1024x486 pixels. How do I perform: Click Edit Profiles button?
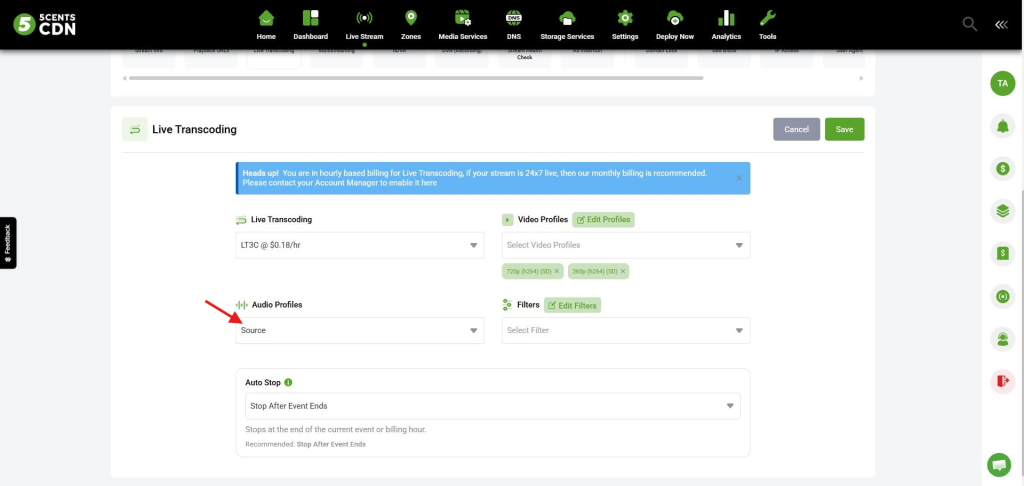pyautogui.click(x=603, y=219)
